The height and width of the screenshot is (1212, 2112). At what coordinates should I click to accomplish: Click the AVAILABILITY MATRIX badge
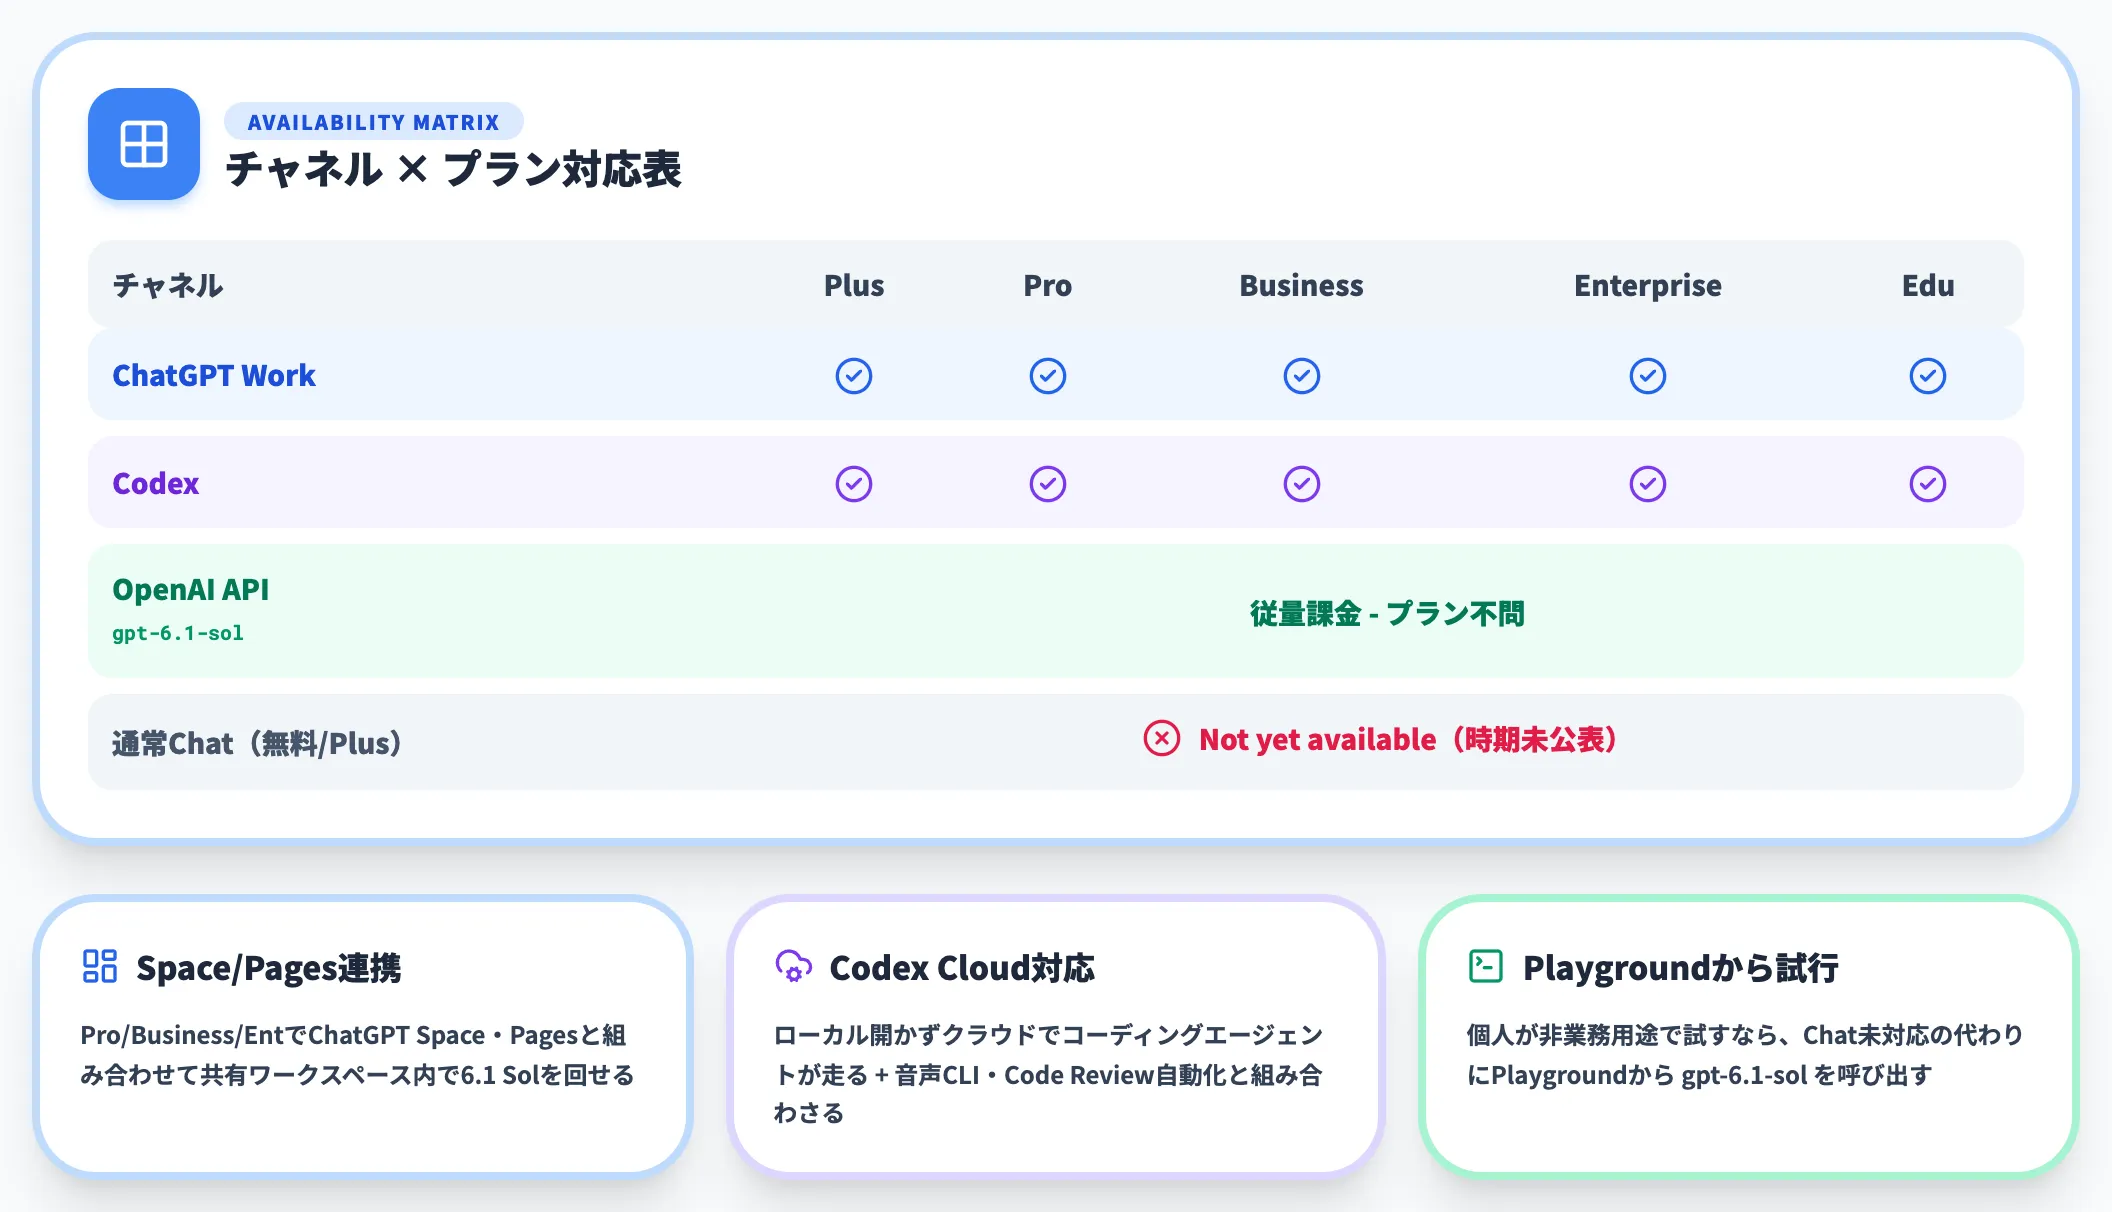click(x=373, y=122)
